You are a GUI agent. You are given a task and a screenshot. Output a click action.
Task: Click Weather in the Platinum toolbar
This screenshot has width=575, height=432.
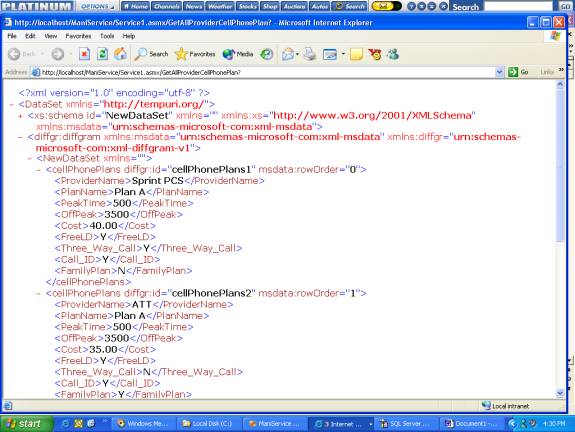pos(220,6)
